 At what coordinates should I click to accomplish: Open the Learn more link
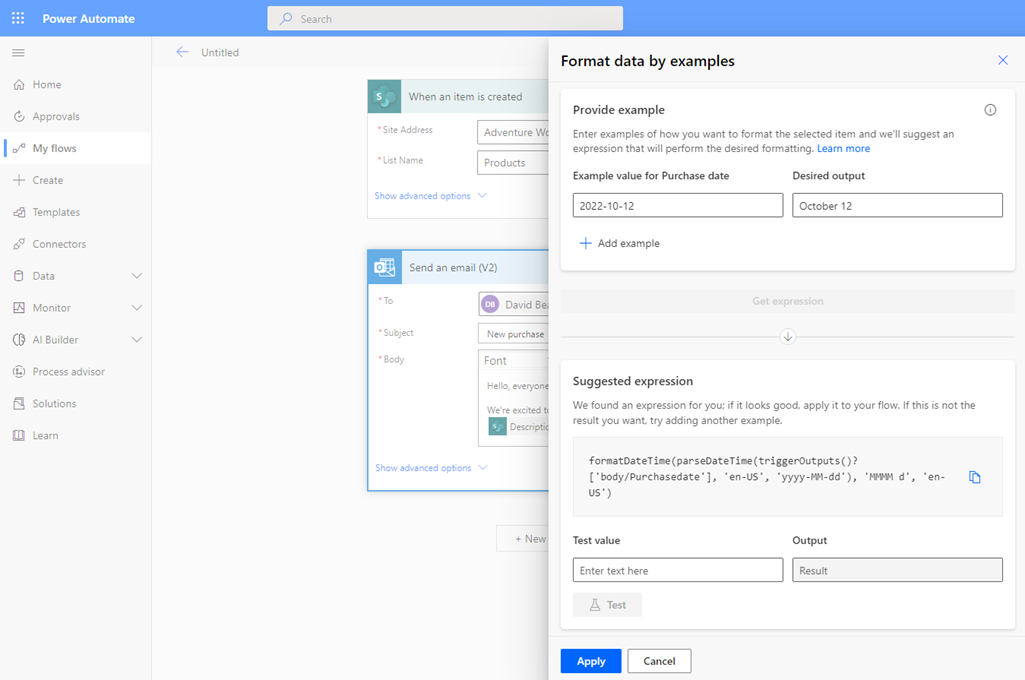(x=843, y=148)
